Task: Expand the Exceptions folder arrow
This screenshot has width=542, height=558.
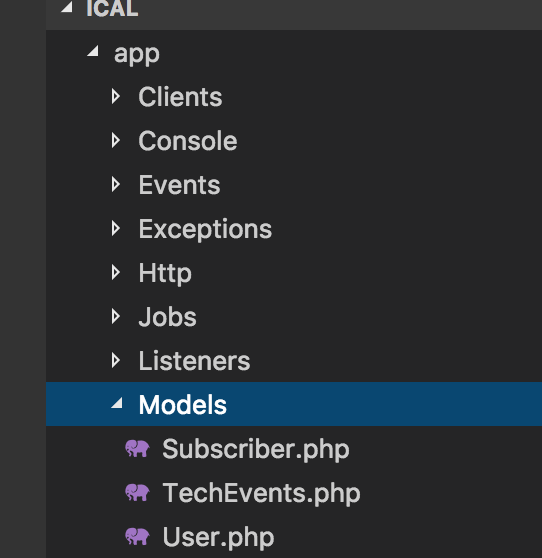Action: tap(115, 228)
